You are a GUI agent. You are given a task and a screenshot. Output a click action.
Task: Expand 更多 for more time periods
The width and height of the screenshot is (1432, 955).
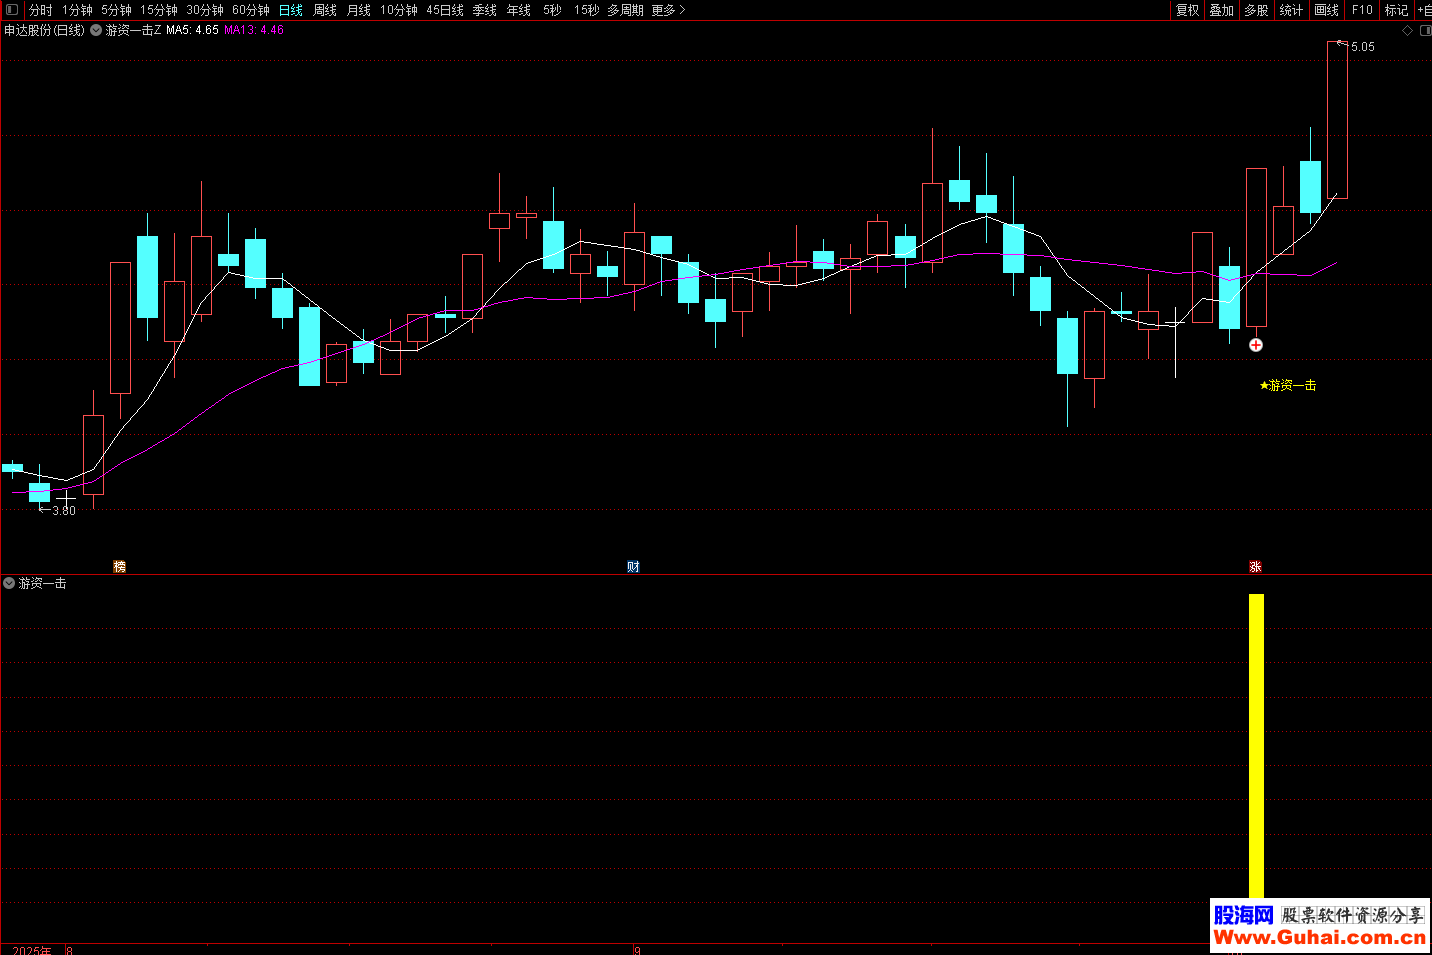point(667,10)
